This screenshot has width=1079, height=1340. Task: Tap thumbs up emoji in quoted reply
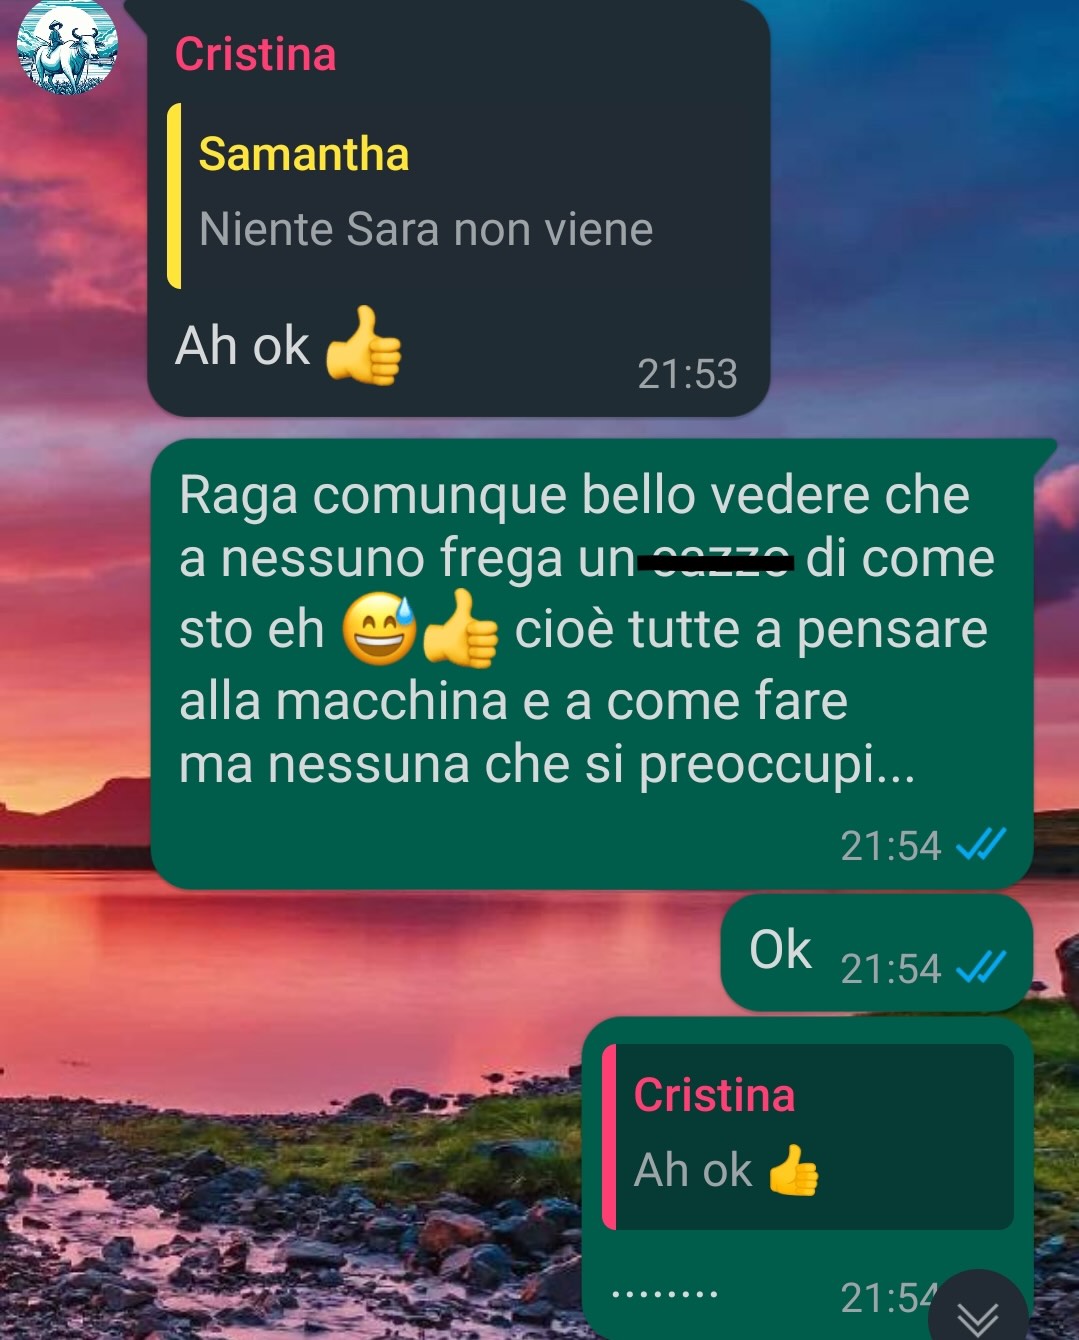point(793,1171)
